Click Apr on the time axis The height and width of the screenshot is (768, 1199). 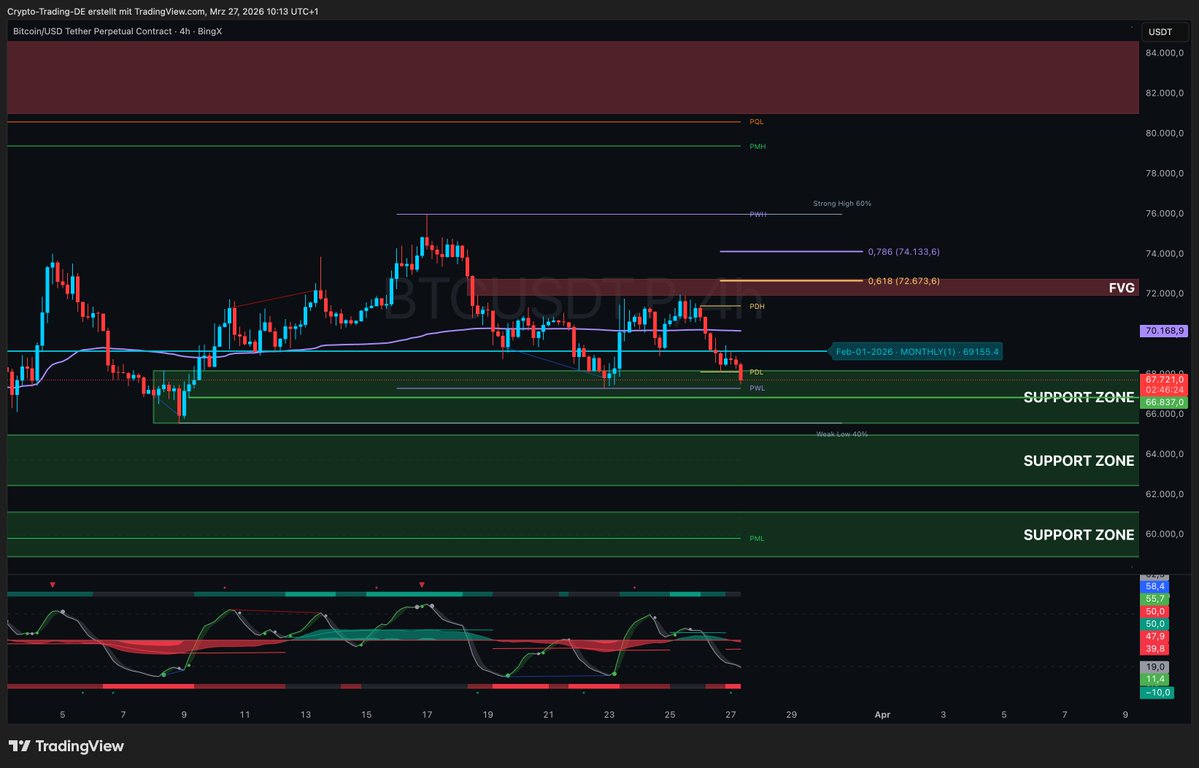[x=882, y=715]
